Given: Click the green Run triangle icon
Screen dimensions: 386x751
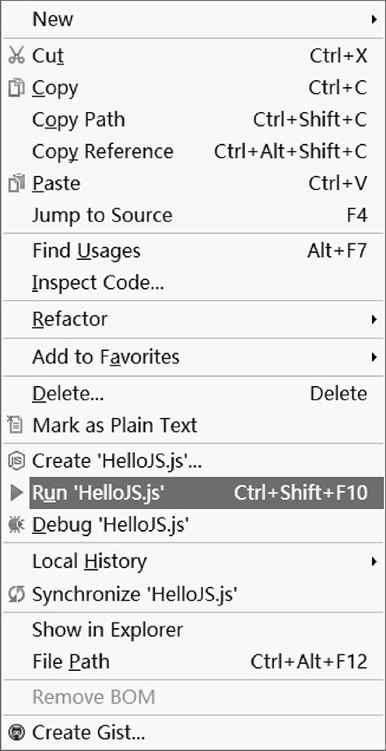Looking at the screenshot, I should (x=17, y=493).
